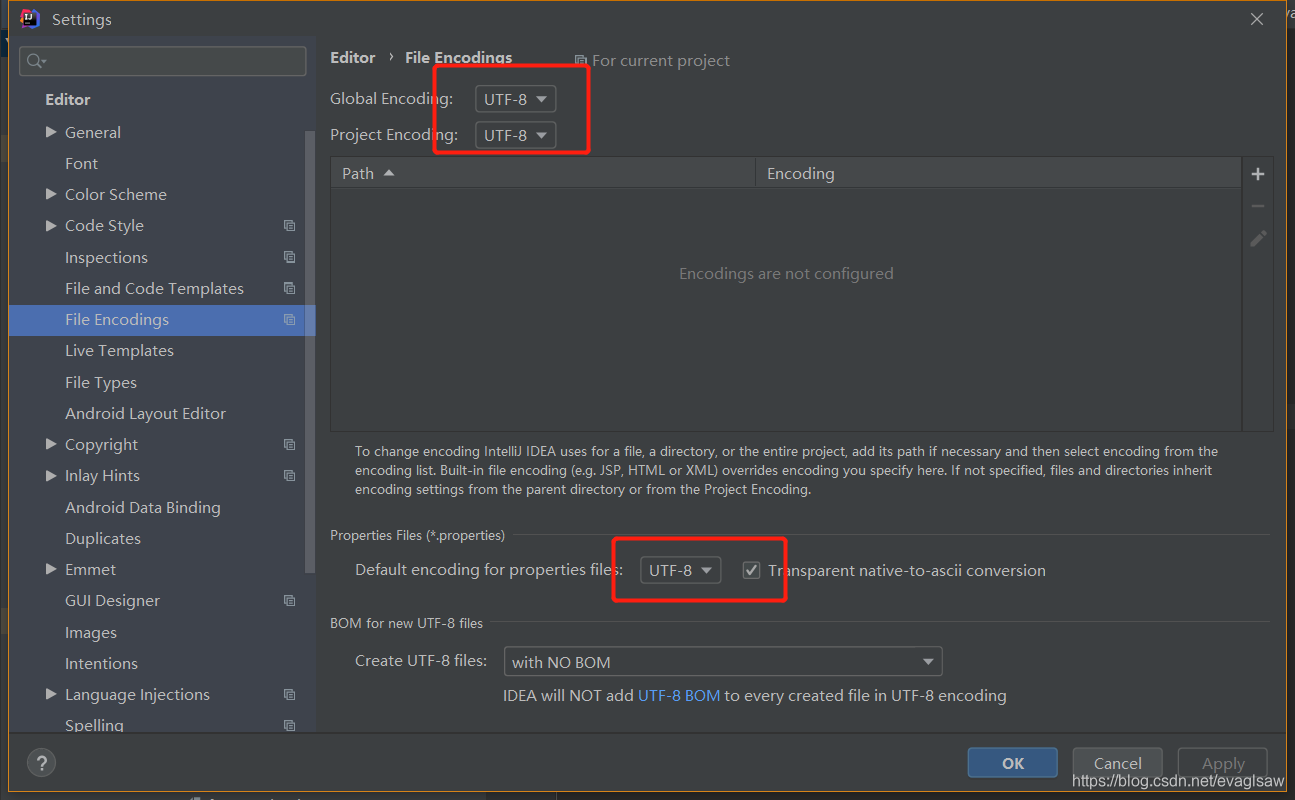Open the Create UTF-8 files combo box
This screenshot has width=1295, height=800.
coord(723,662)
